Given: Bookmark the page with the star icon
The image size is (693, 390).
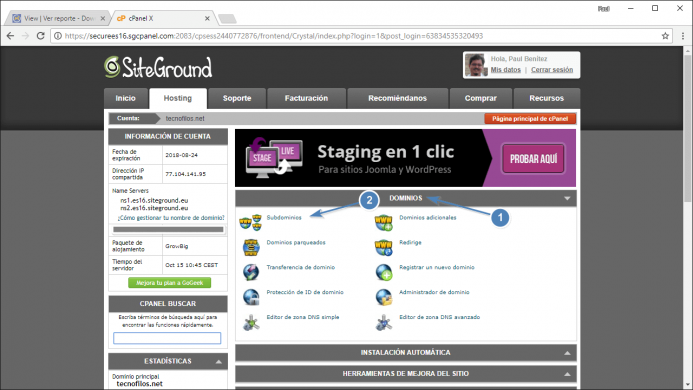Looking at the screenshot, I should click(665, 36).
